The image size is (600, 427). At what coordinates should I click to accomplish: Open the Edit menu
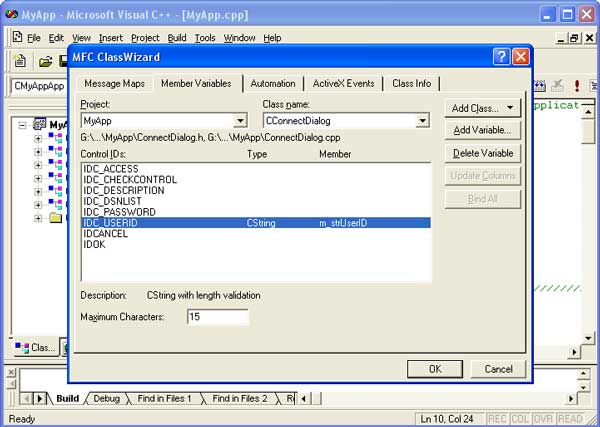[56, 38]
